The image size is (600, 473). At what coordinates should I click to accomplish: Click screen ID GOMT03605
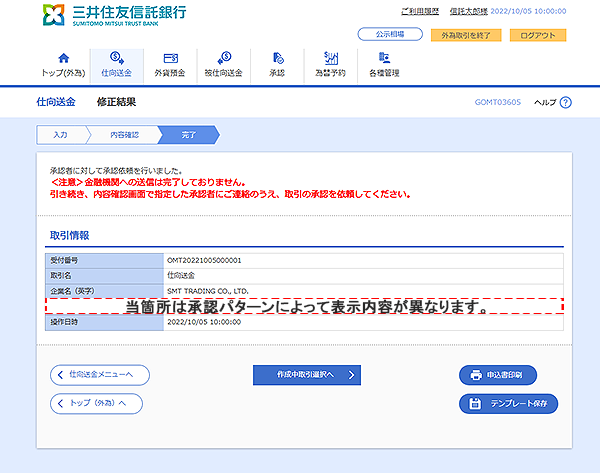(497, 102)
